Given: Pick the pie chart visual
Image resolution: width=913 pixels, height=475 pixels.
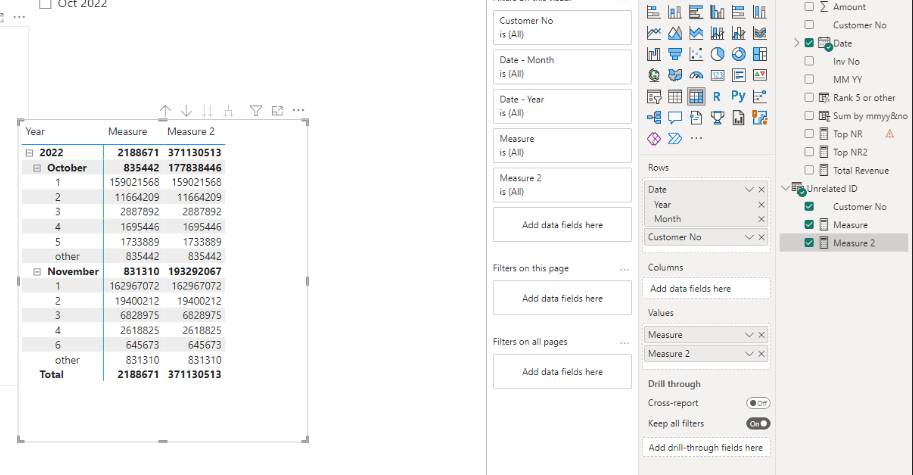Looking at the screenshot, I should pos(717,54).
